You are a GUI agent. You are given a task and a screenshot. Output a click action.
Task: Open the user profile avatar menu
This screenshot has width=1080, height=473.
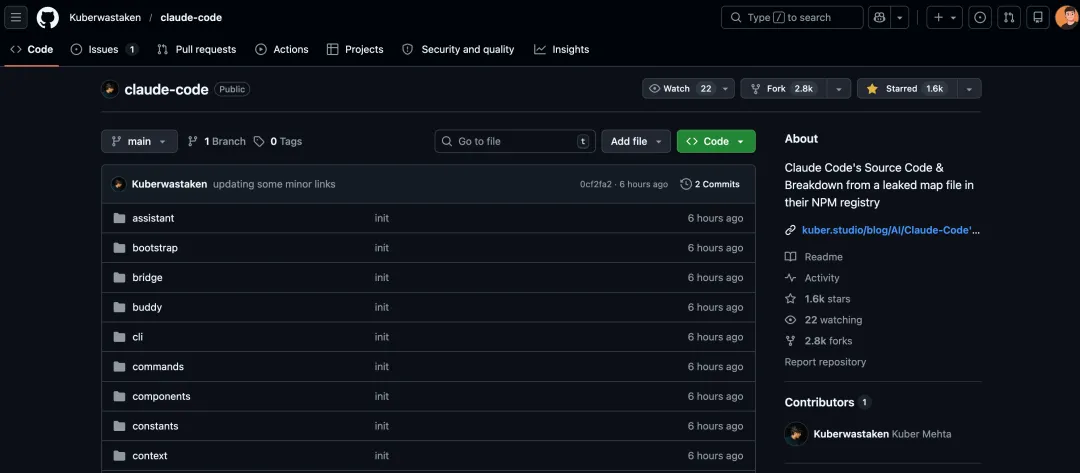click(1067, 17)
